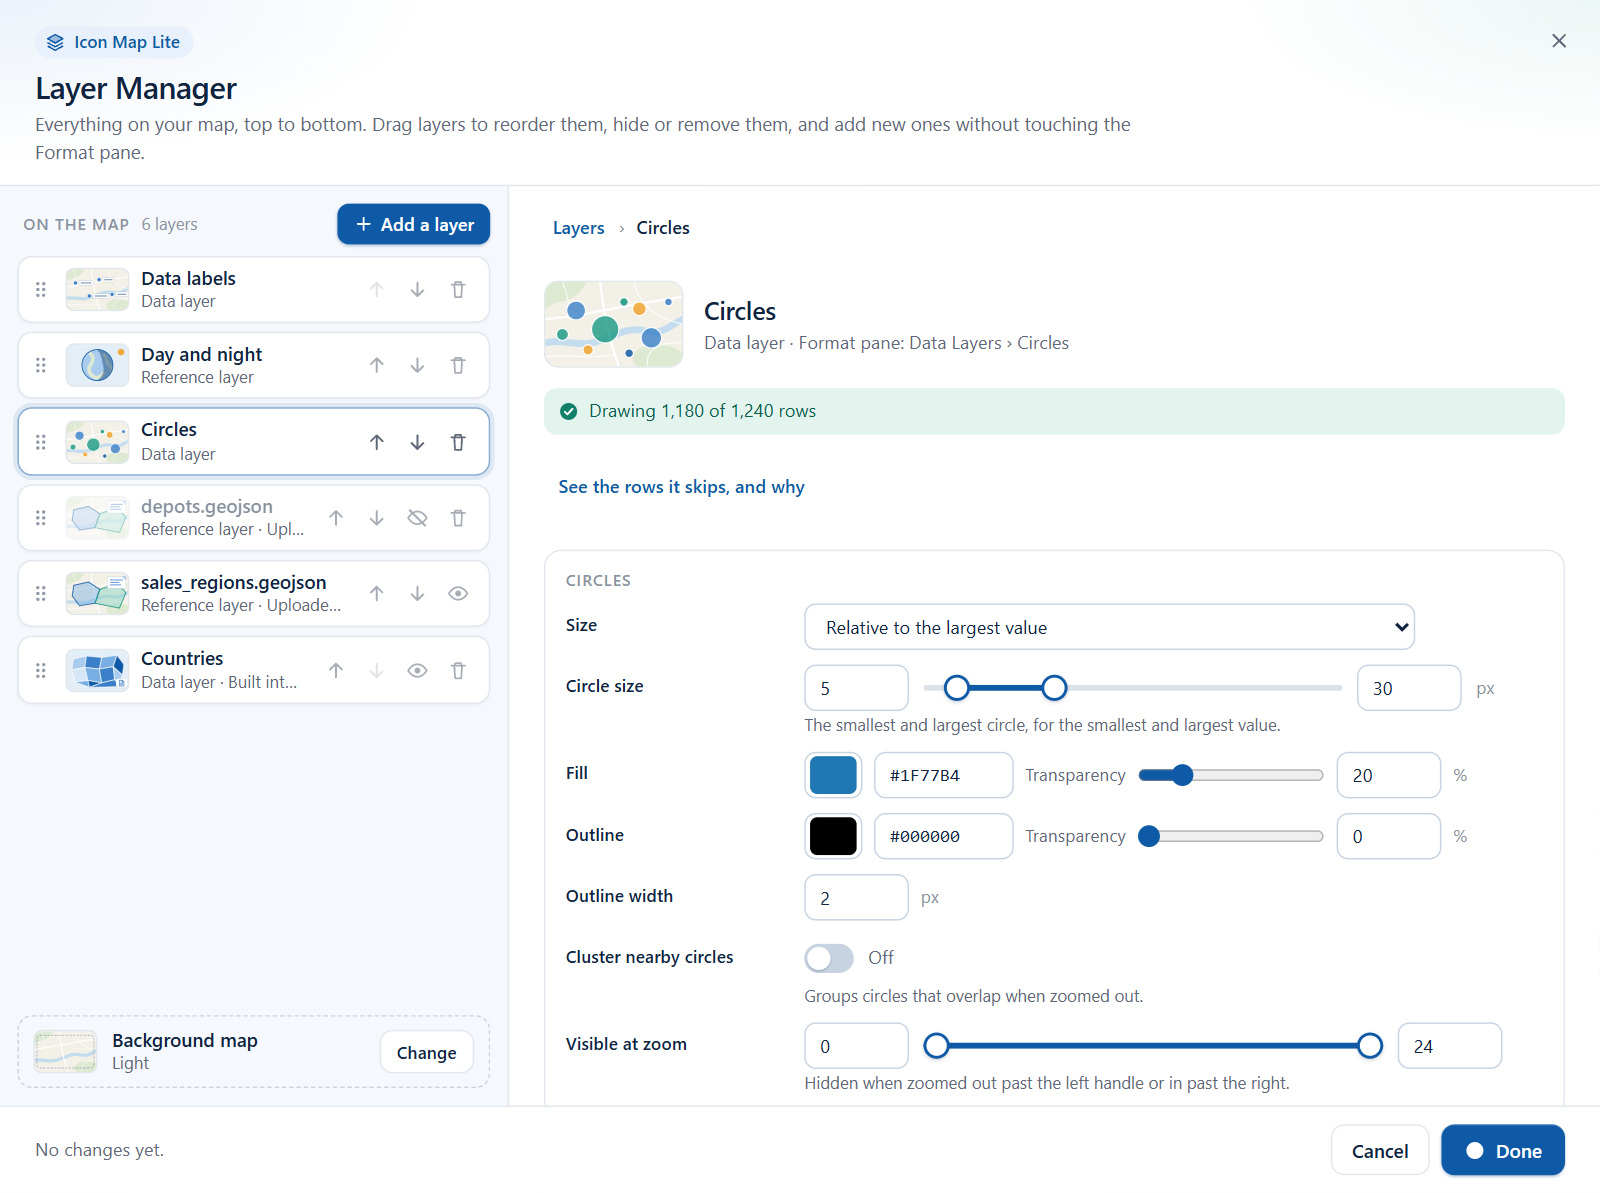Screen dimensions: 1600x1193
Task: Adjust the Fill transparency slider
Action: click(1231, 775)
